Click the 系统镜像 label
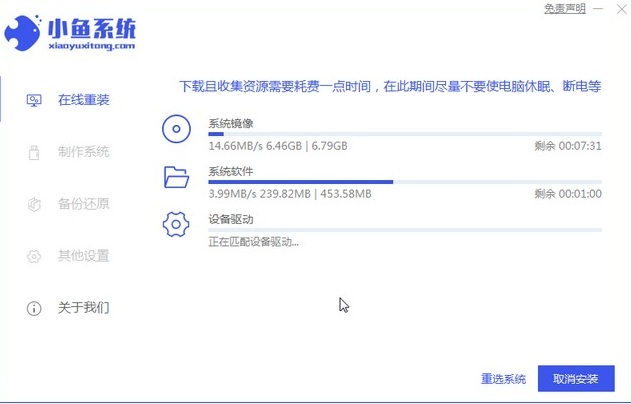The width and height of the screenshot is (631, 404). coord(231,123)
